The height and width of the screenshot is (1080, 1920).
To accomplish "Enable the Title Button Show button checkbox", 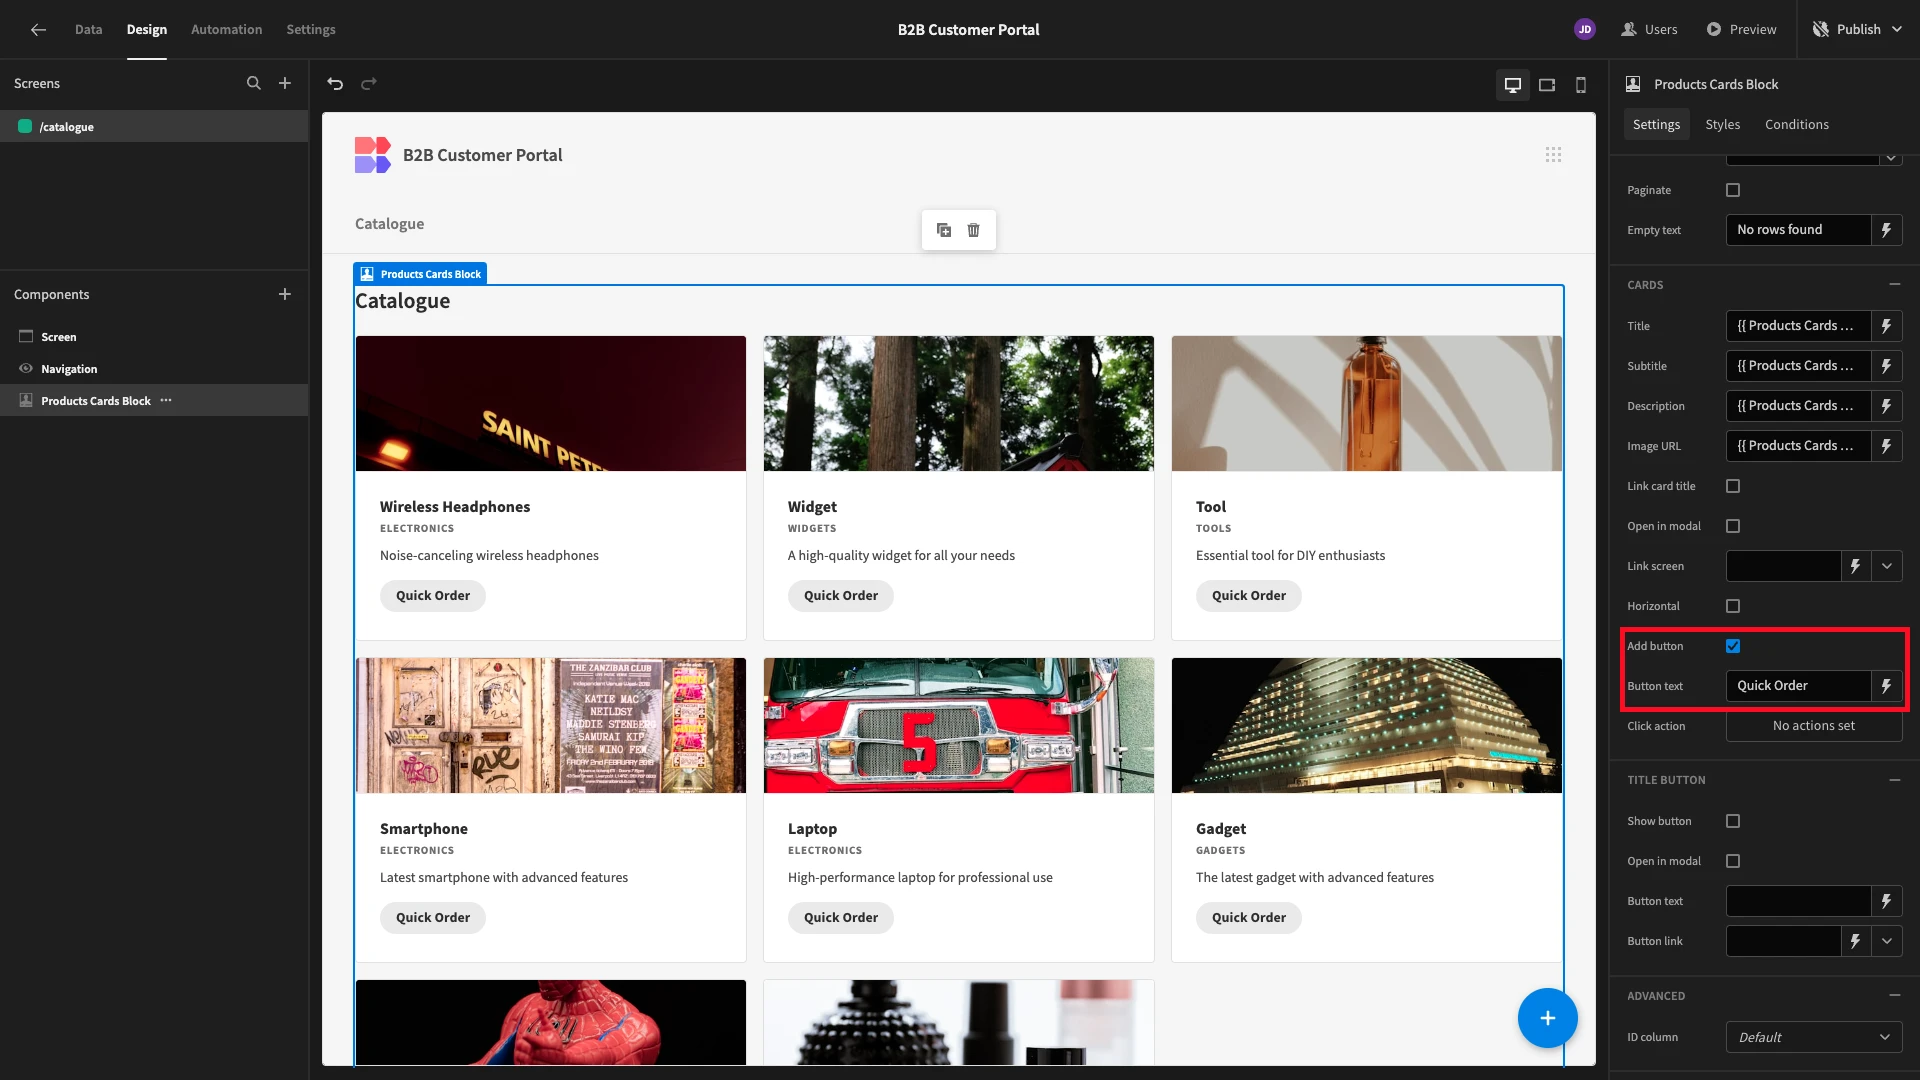I will point(1733,821).
